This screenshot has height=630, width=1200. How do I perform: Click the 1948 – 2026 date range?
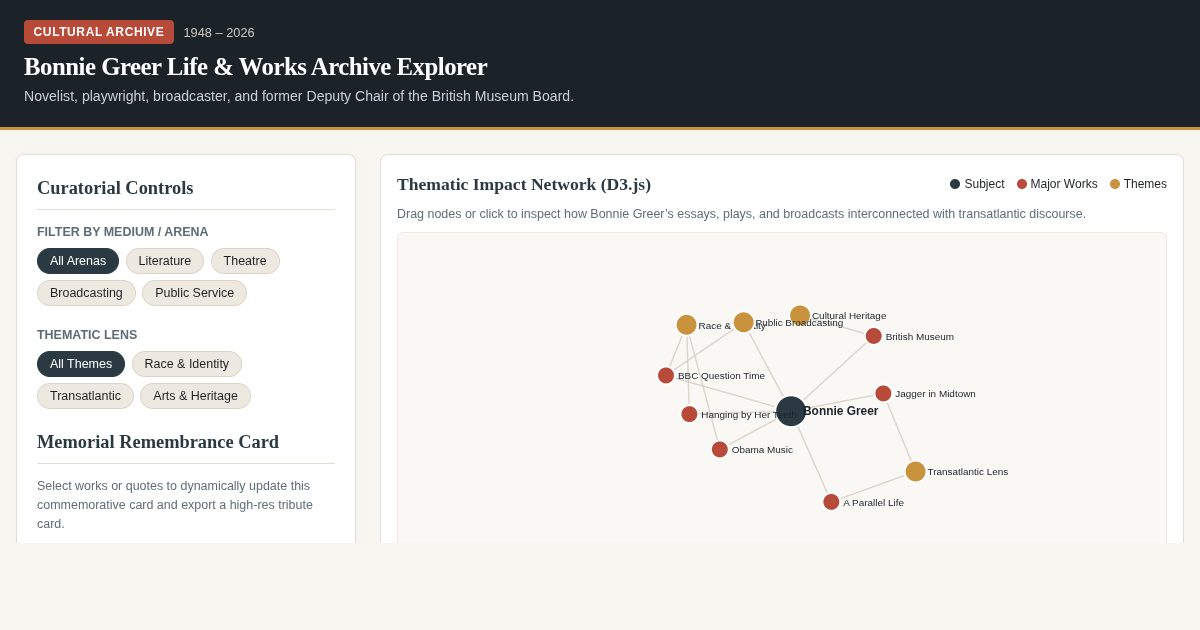[x=219, y=32]
